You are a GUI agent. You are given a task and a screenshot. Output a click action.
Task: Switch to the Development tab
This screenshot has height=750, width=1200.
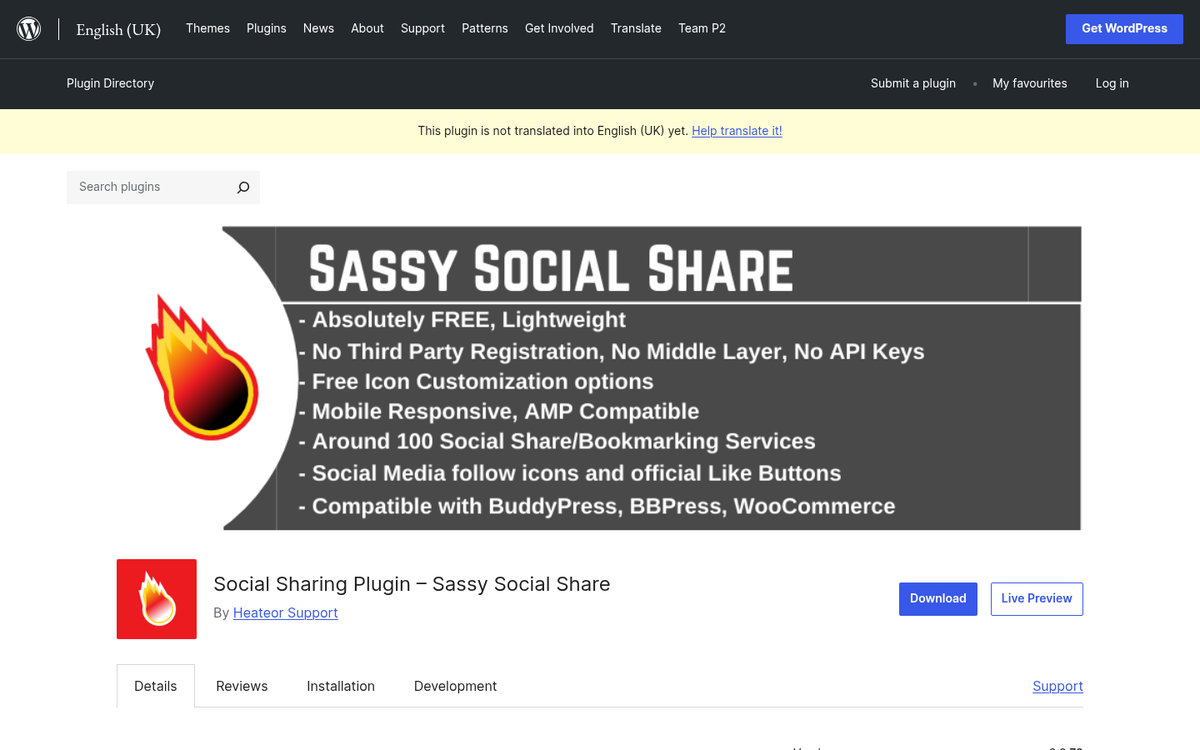coord(455,686)
